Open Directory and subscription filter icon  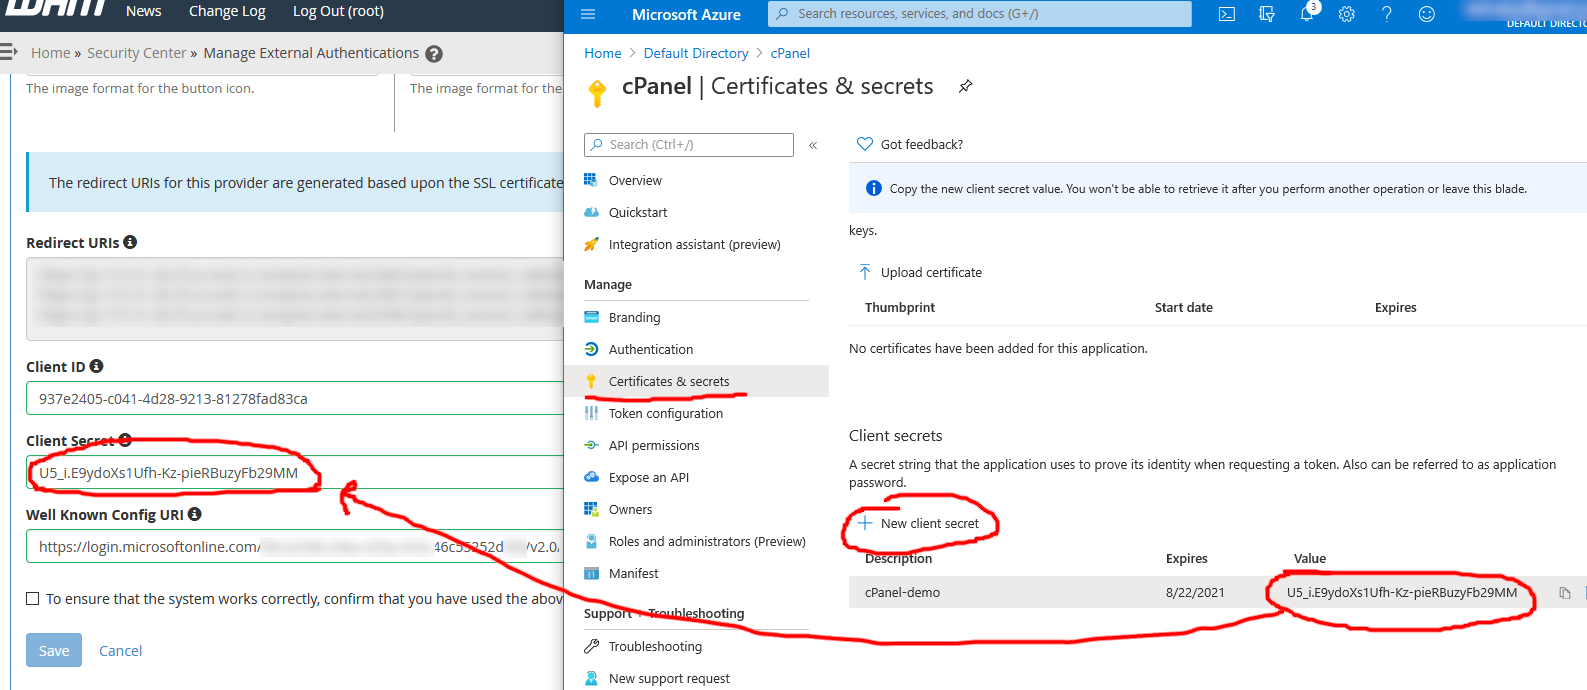[1267, 14]
